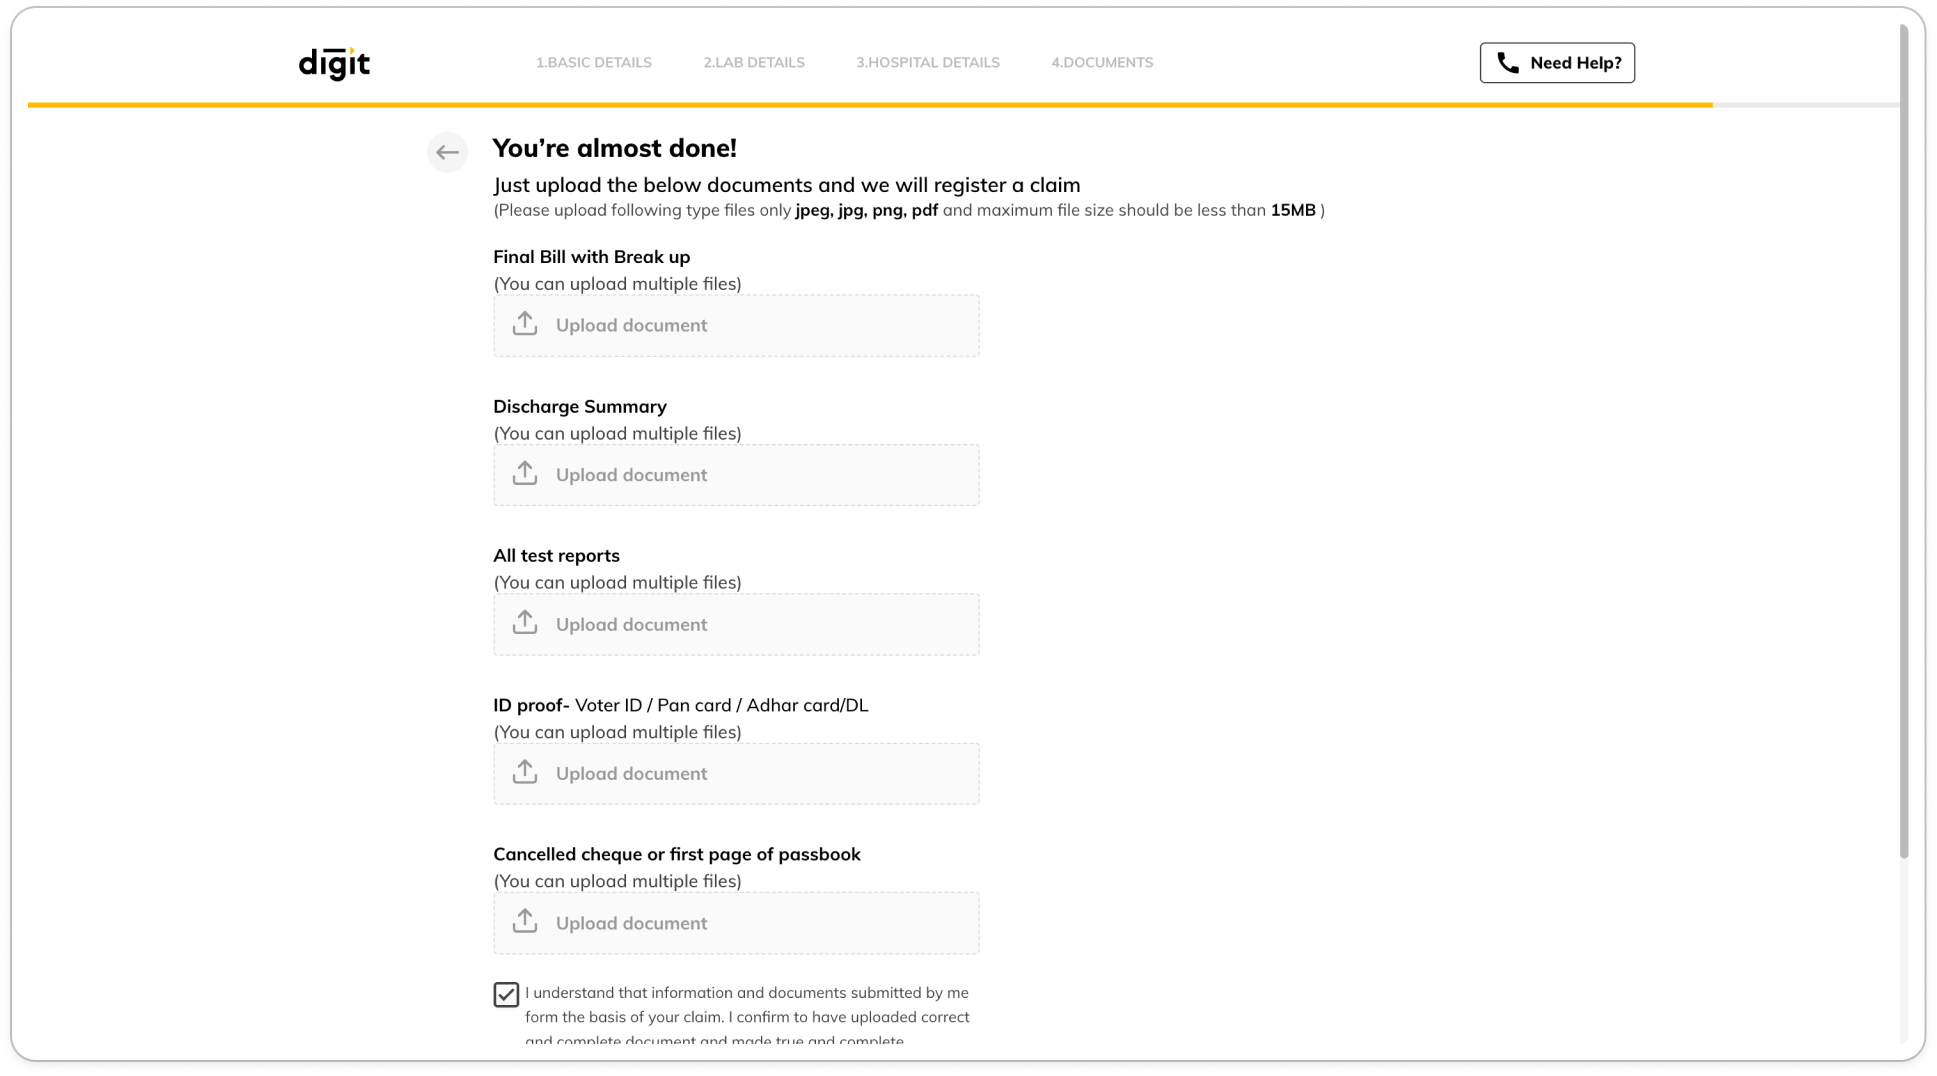Upload document for Final Bill with Break up
Viewport: 1937px width, 1076px height.
[x=736, y=325]
